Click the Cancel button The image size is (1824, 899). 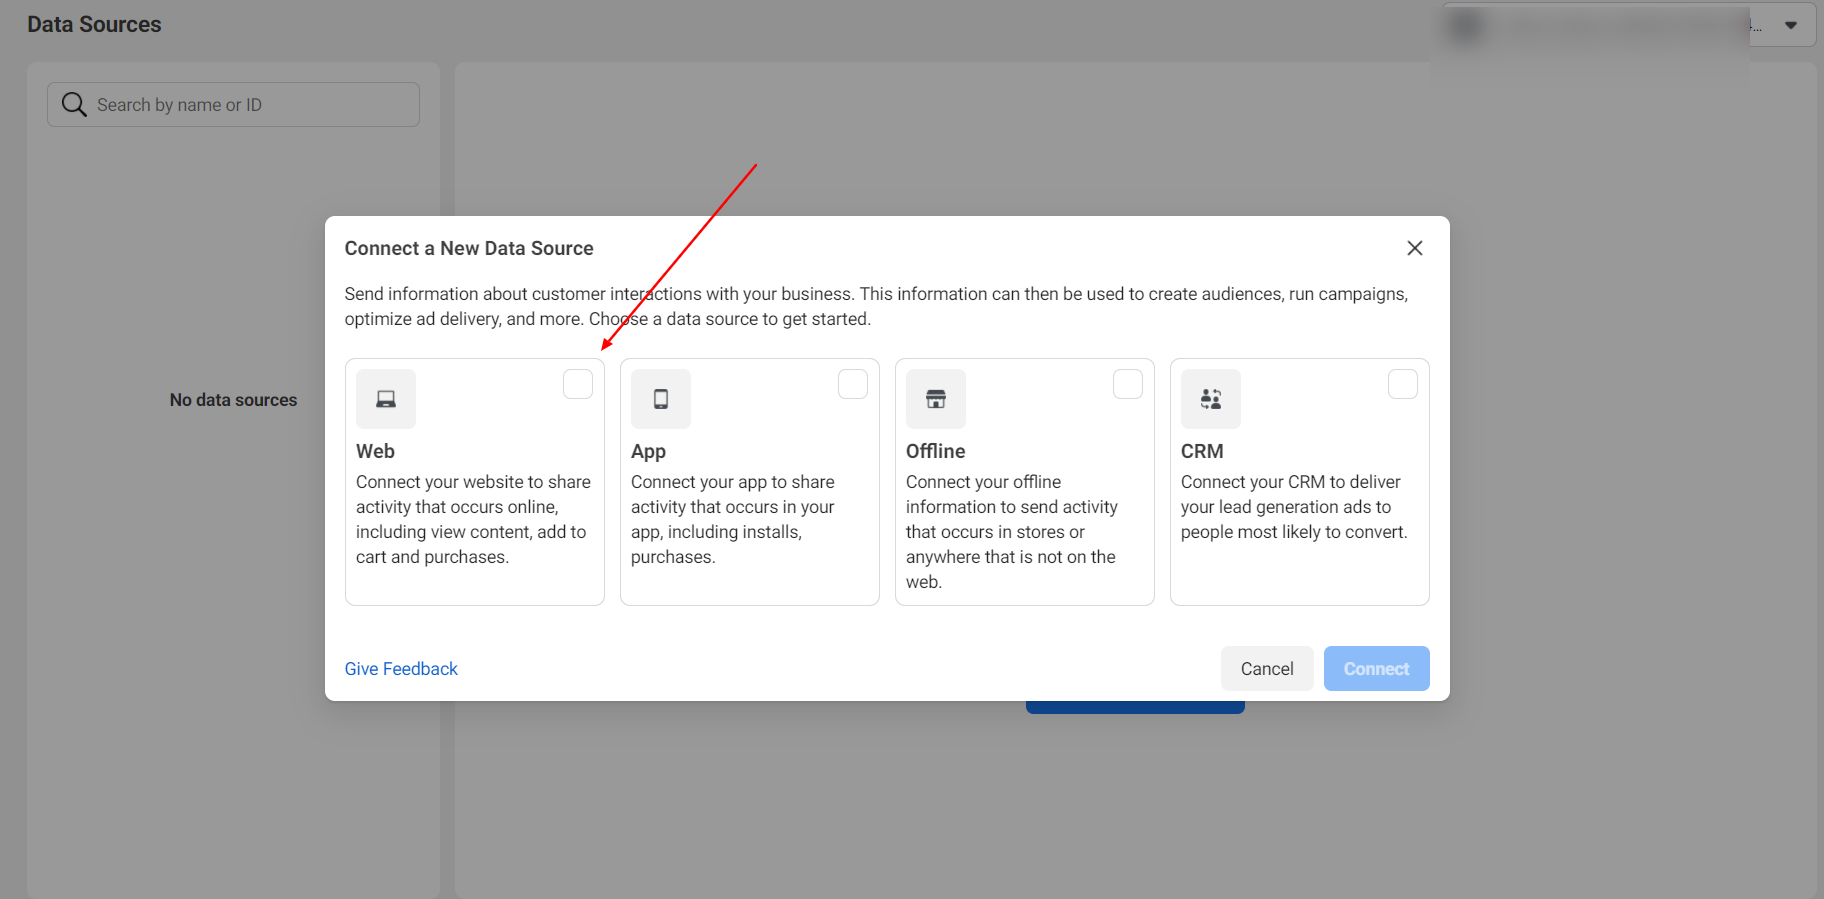point(1267,669)
